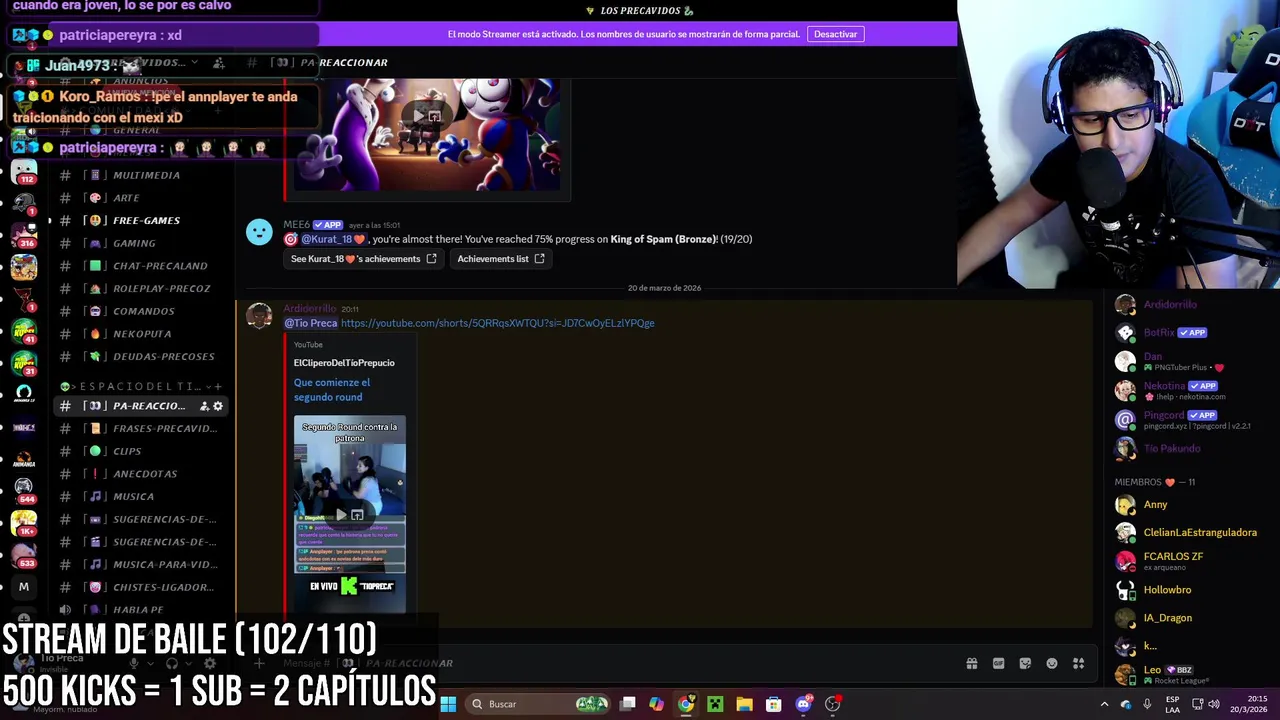Open the apps launcher icon in chat bar

(x=1078, y=663)
